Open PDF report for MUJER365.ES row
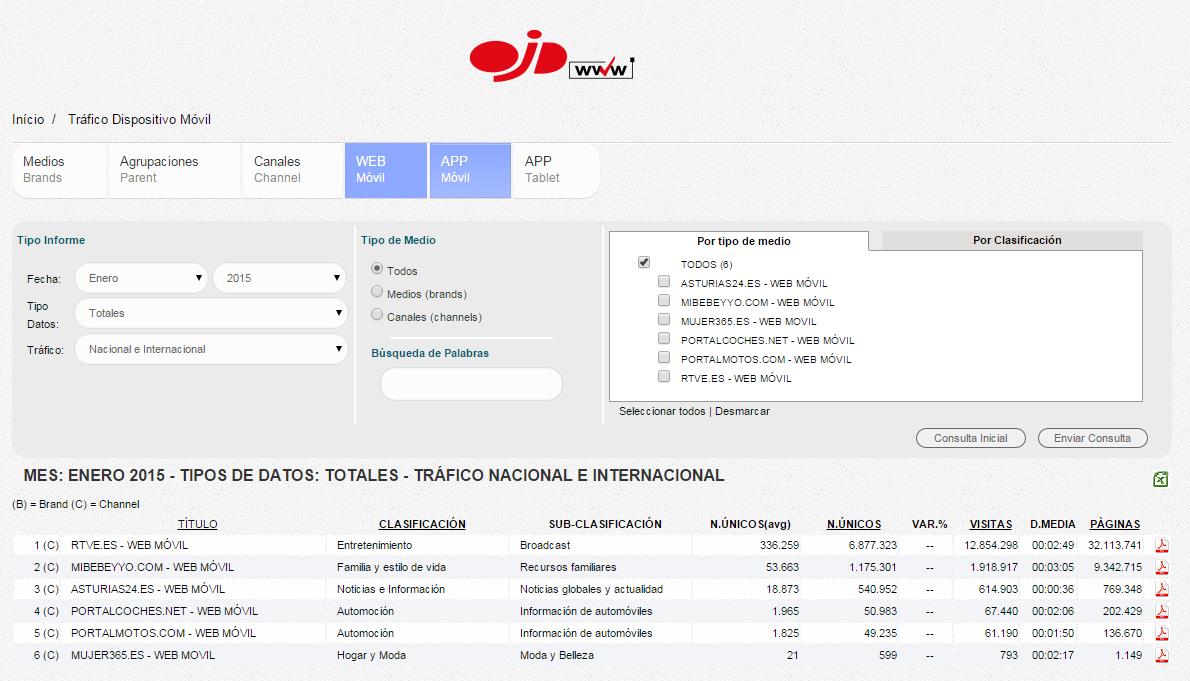The height and width of the screenshot is (681, 1190). pos(1162,655)
